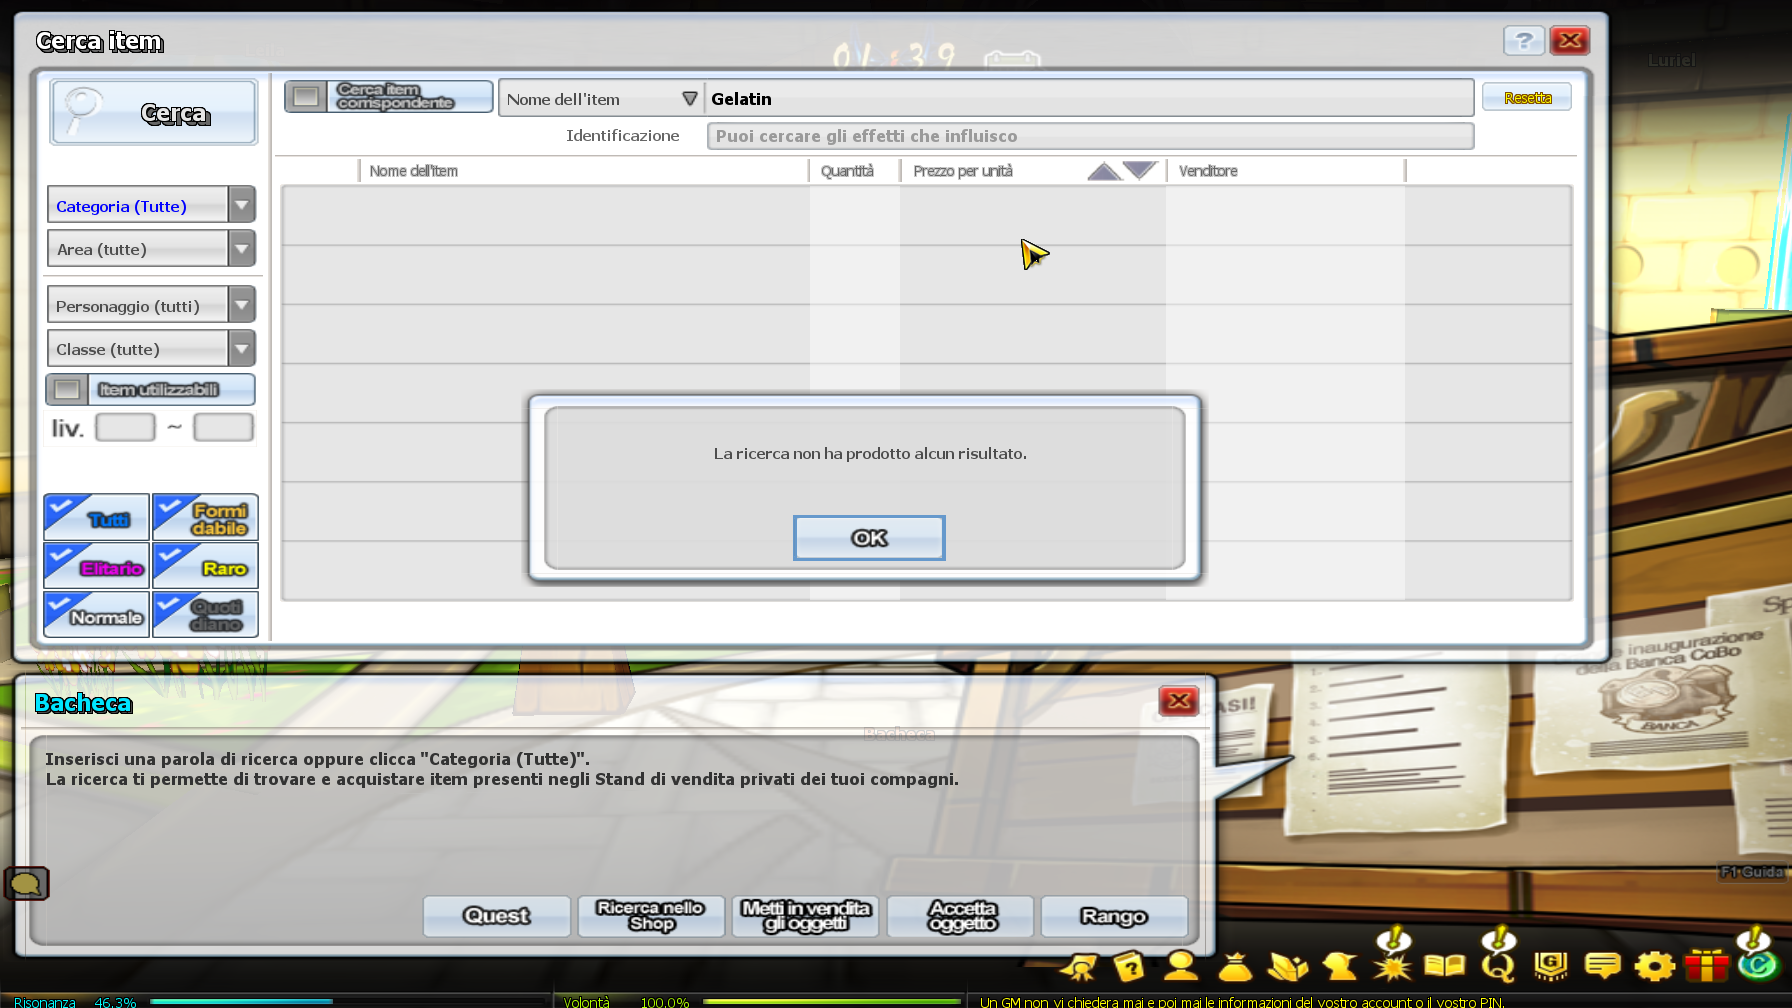Click the chat speech bubble icon at left edge

[26, 883]
